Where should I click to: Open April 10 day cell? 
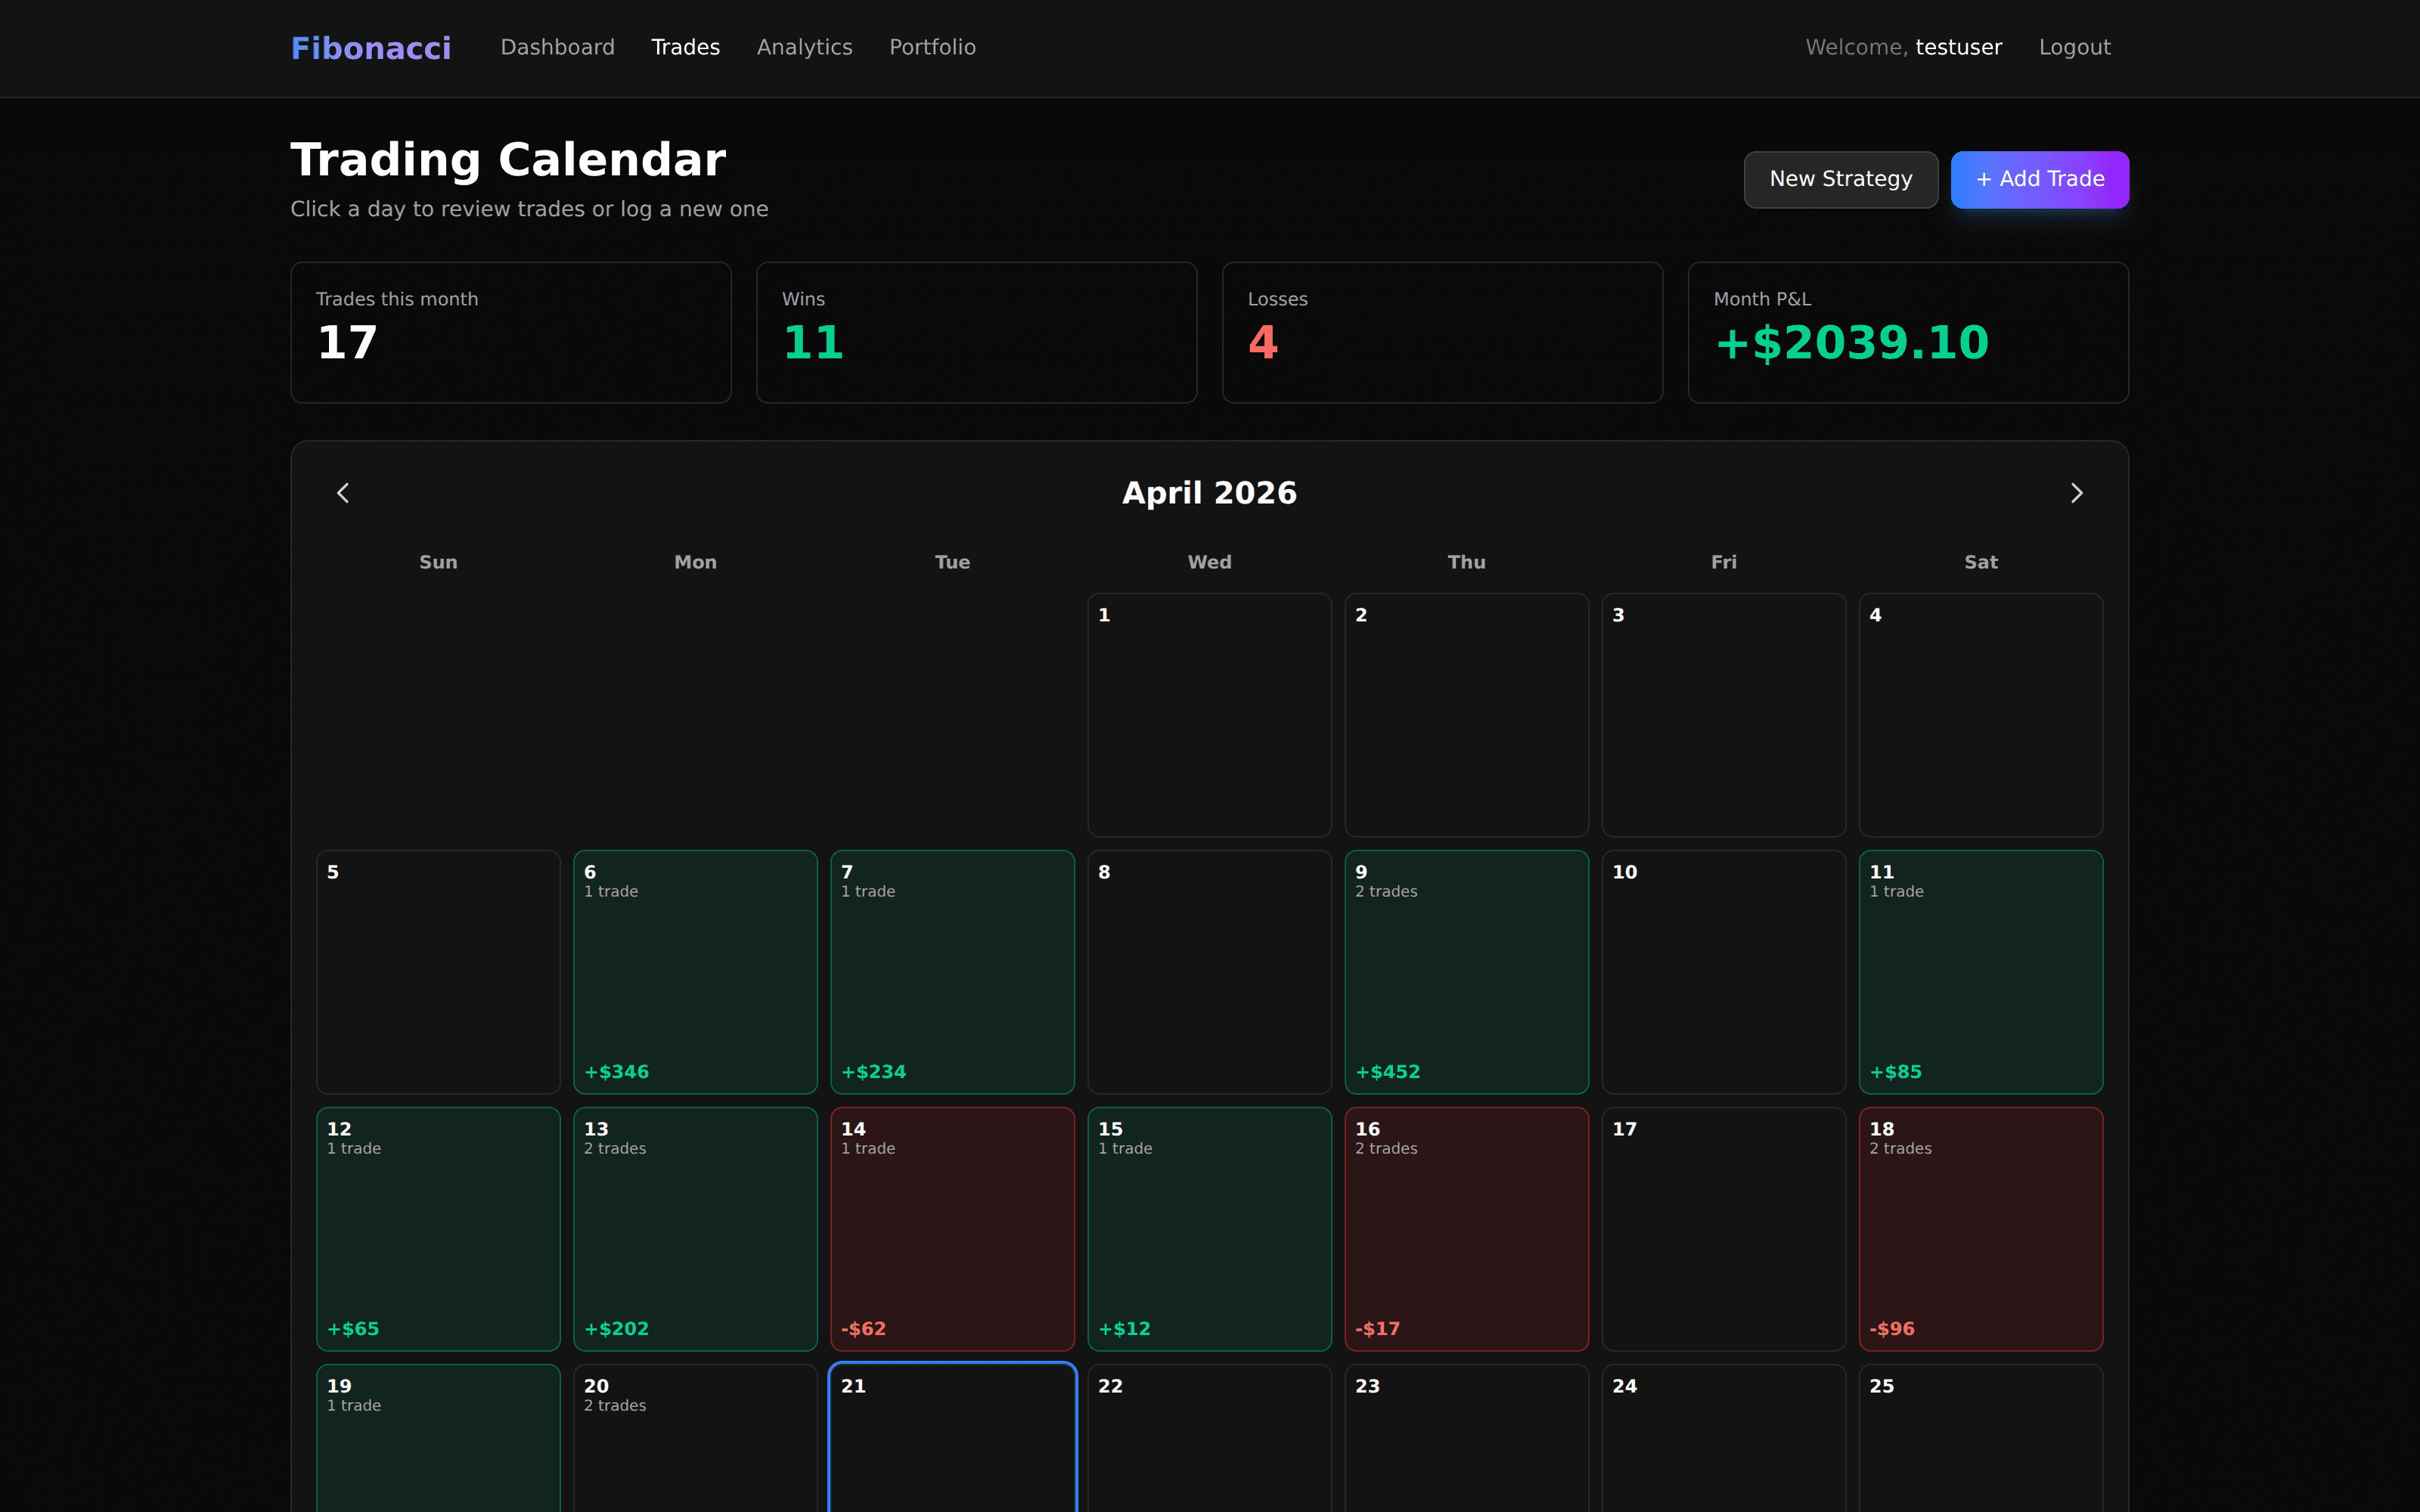[x=1723, y=972]
